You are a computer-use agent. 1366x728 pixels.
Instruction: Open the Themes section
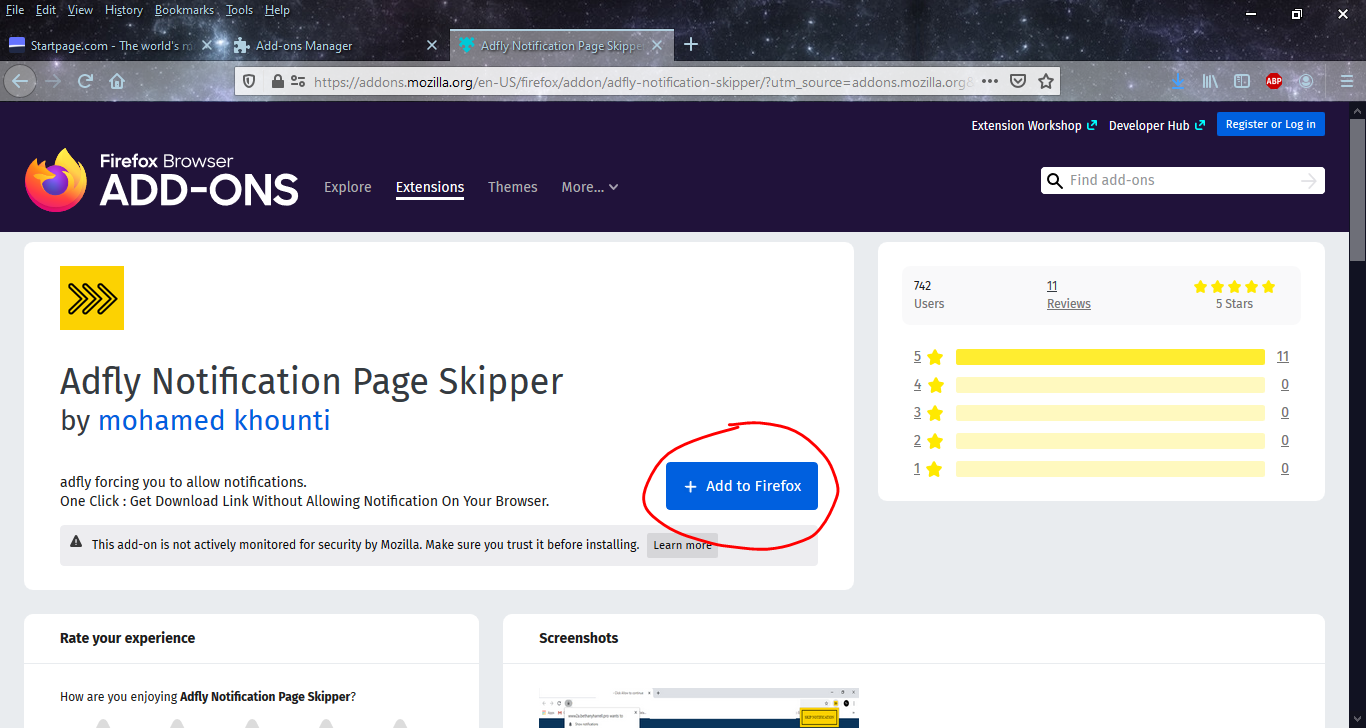click(x=513, y=187)
